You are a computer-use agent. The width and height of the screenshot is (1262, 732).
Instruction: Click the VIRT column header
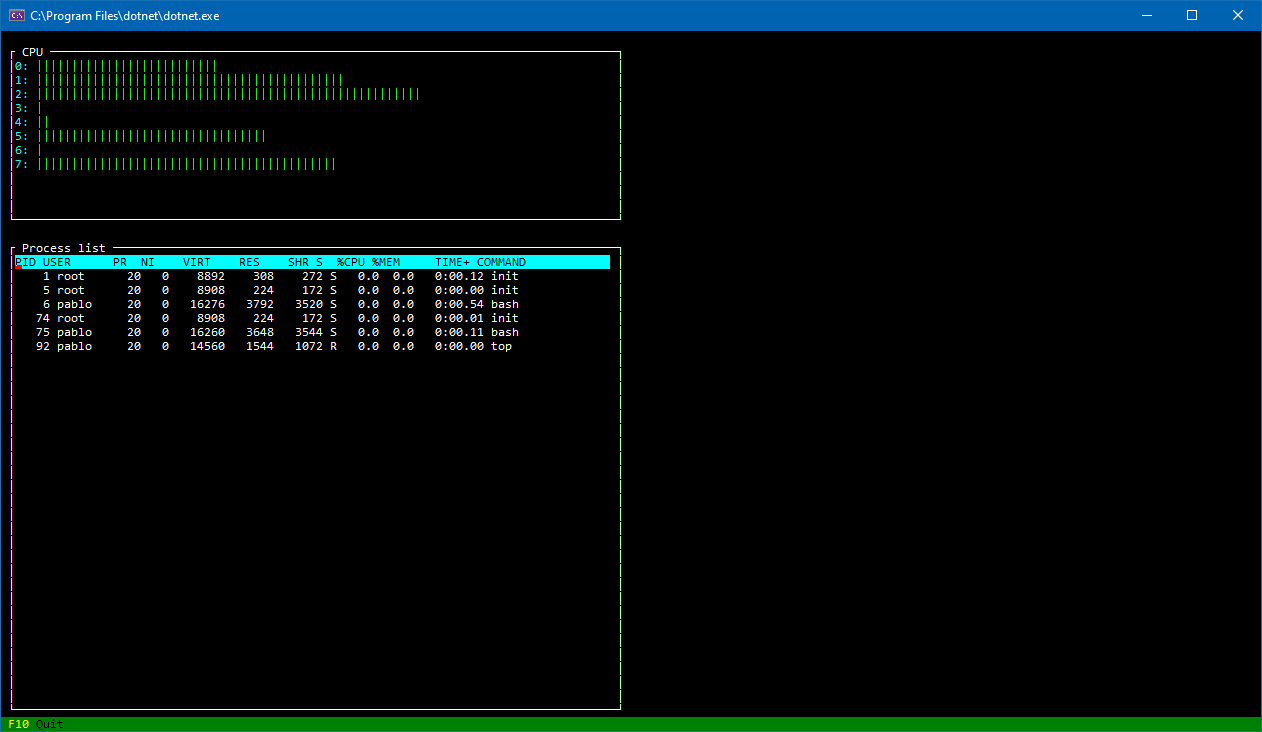click(x=197, y=262)
